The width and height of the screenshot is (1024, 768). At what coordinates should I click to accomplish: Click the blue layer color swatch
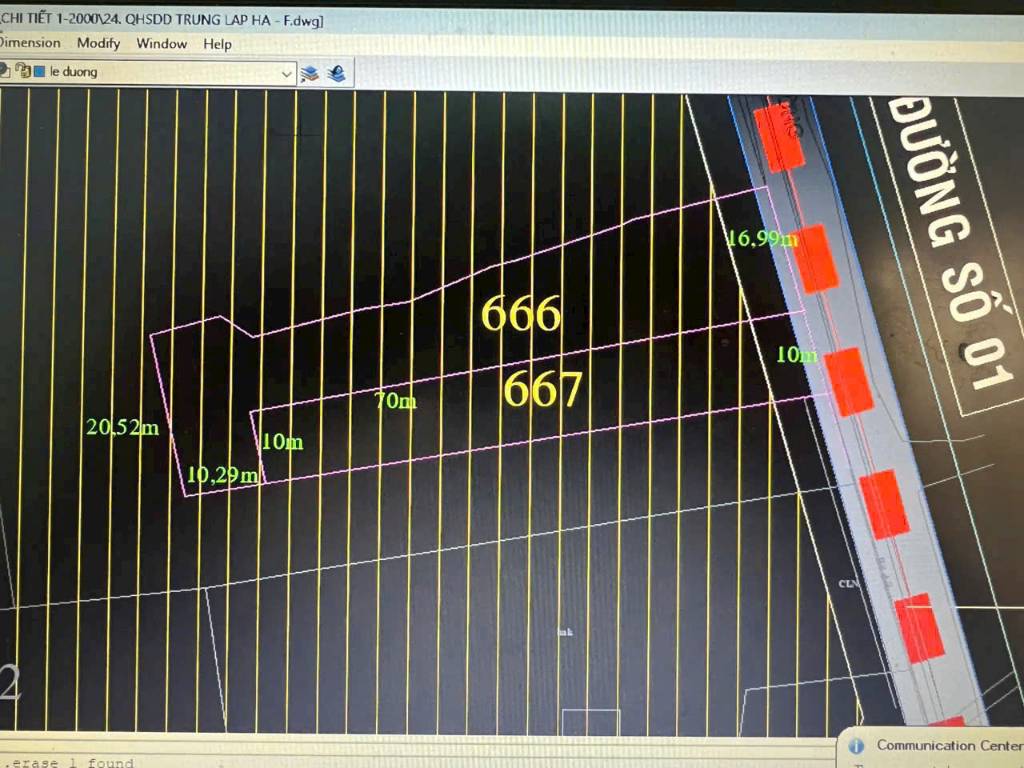[x=39, y=72]
